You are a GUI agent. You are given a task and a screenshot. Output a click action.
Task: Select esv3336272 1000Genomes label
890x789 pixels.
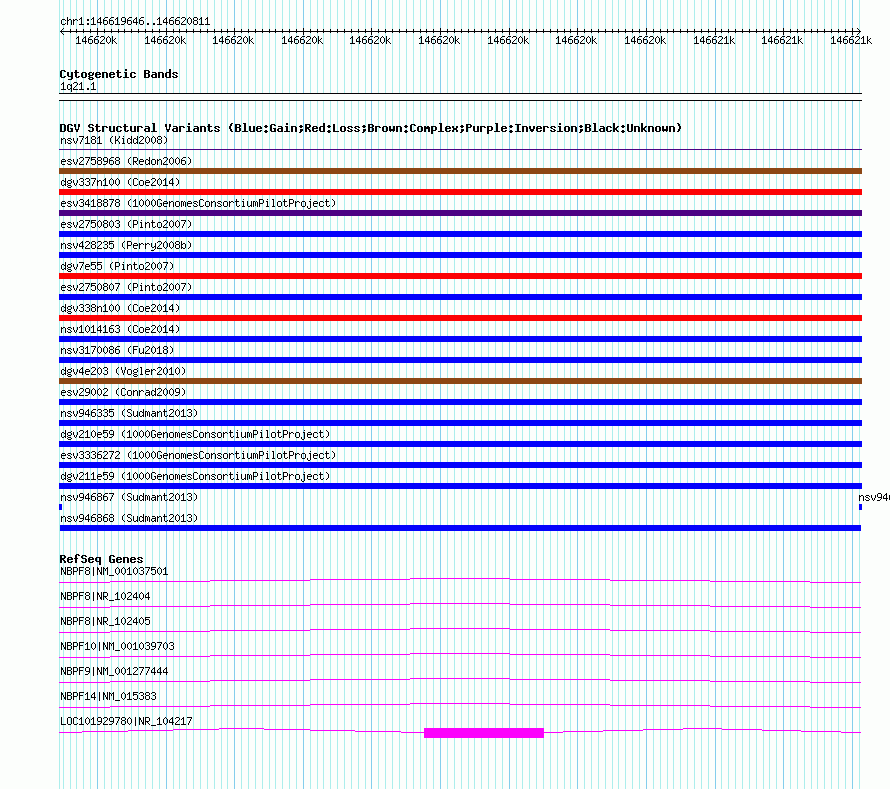[x=198, y=455]
